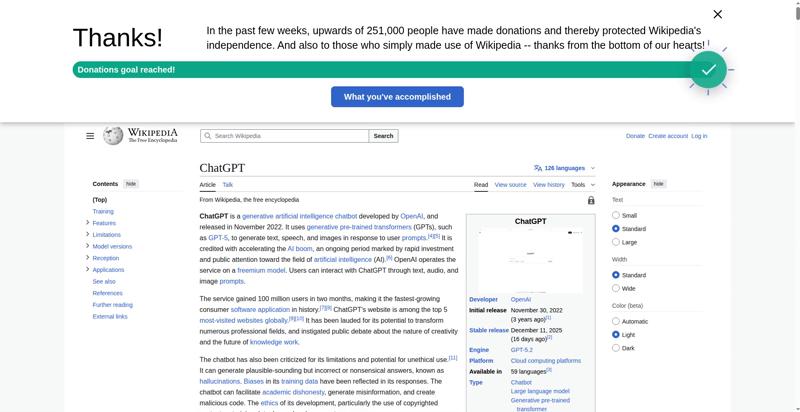This screenshot has width=800, height=412.
Task: Select the Wide width option
Action: pos(616,288)
